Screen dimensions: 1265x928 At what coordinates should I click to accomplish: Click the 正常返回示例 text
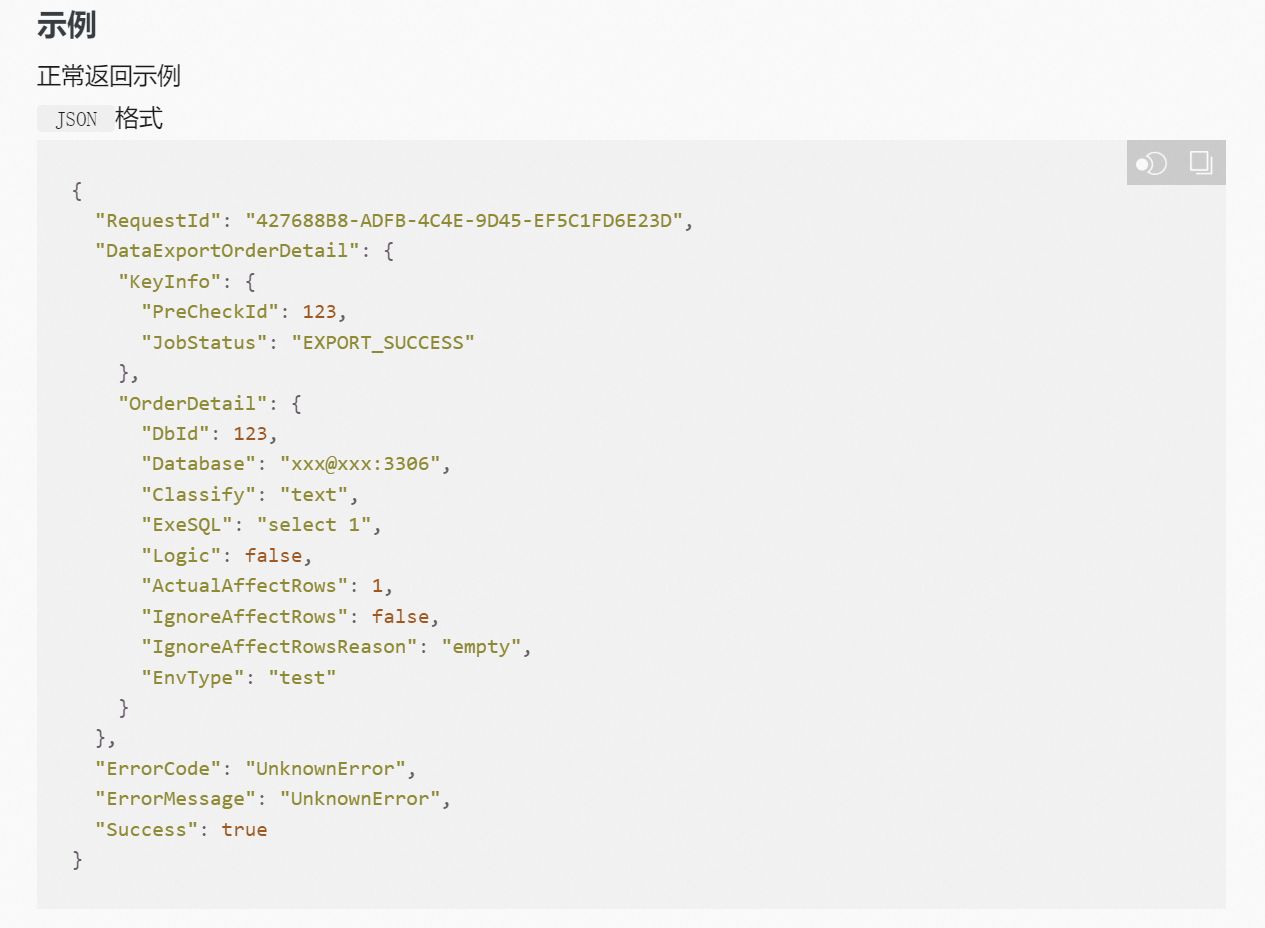[x=109, y=76]
